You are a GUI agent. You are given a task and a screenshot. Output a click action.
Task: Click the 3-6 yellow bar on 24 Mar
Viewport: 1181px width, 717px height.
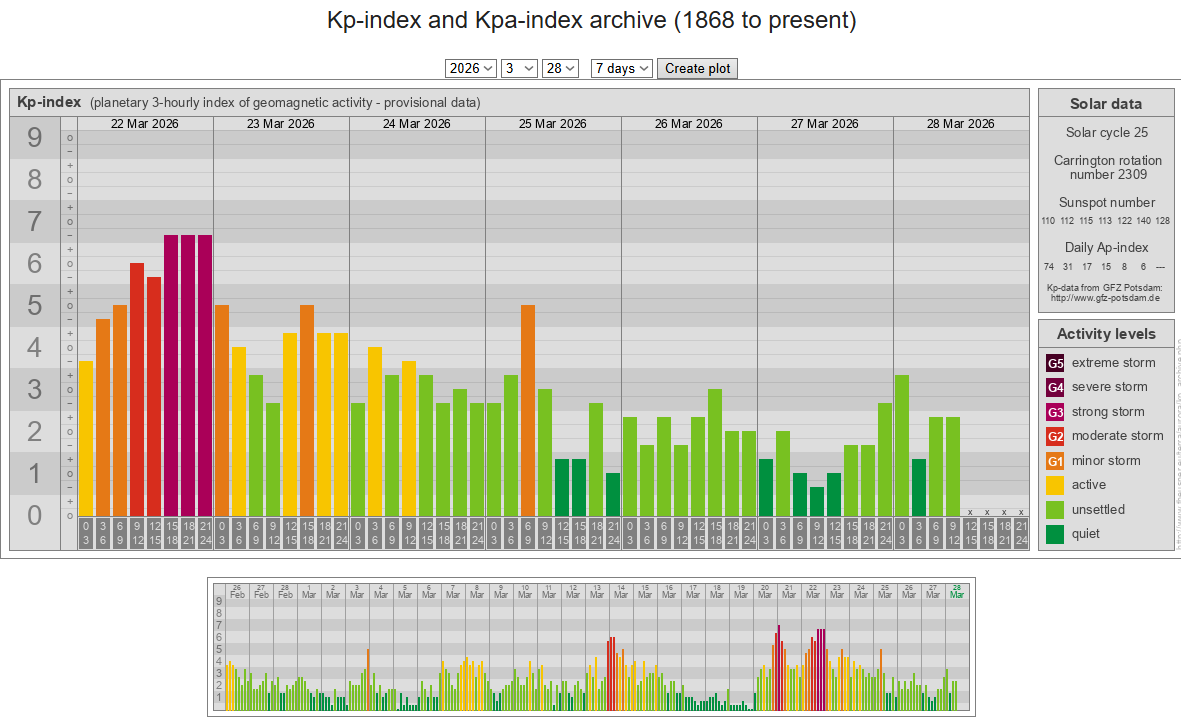[374, 432]
